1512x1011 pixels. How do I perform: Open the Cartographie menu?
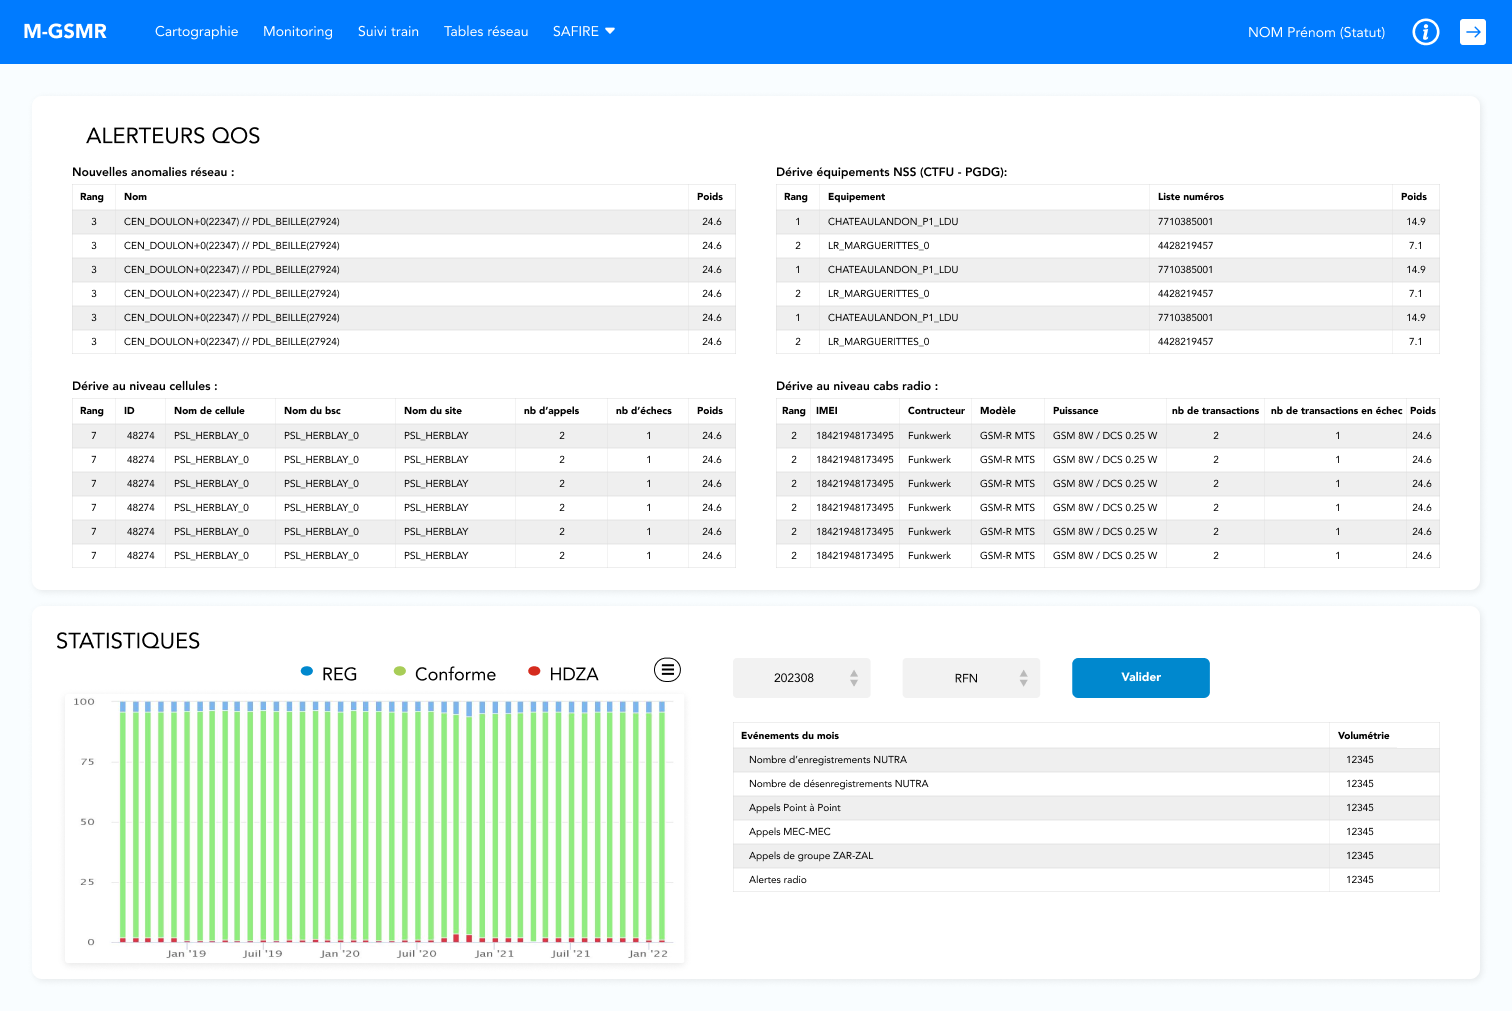pyautogui.click(x=196, y=32)
